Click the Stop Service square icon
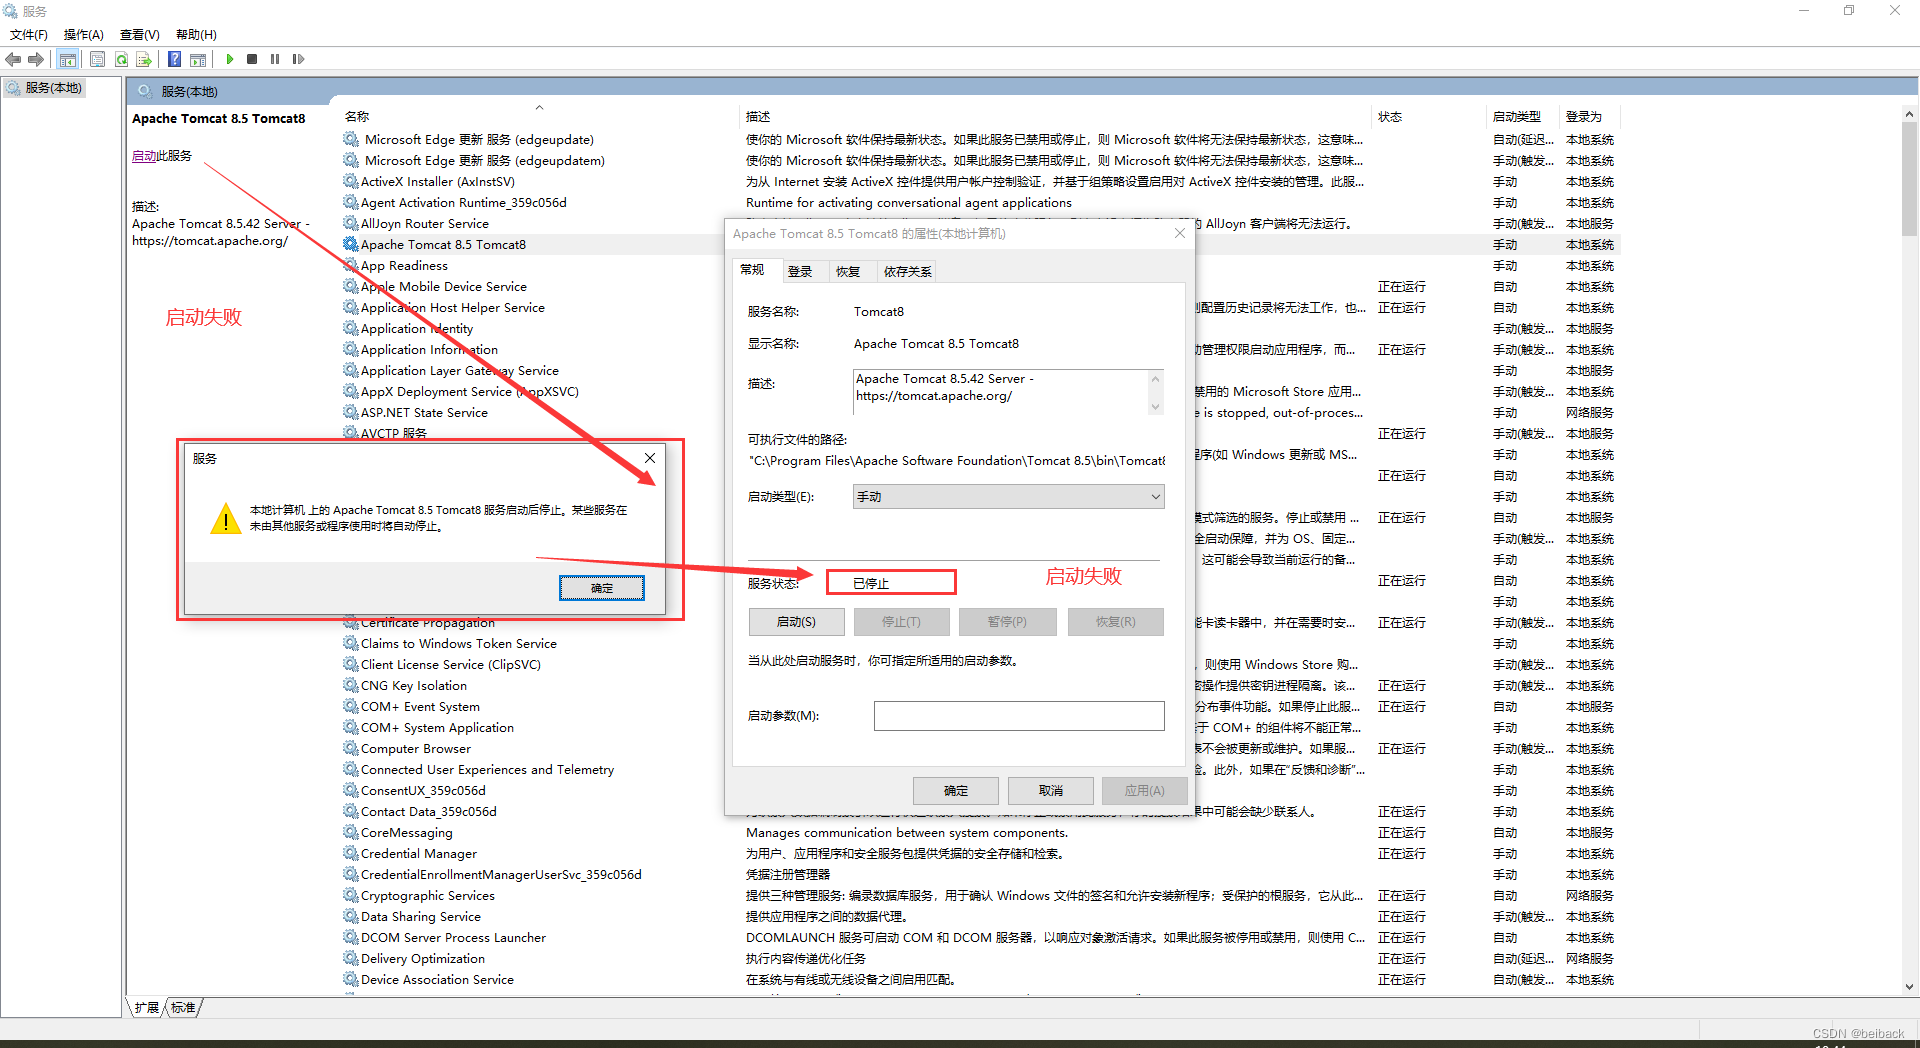1920x1048 pixels. tap(252, 59)
